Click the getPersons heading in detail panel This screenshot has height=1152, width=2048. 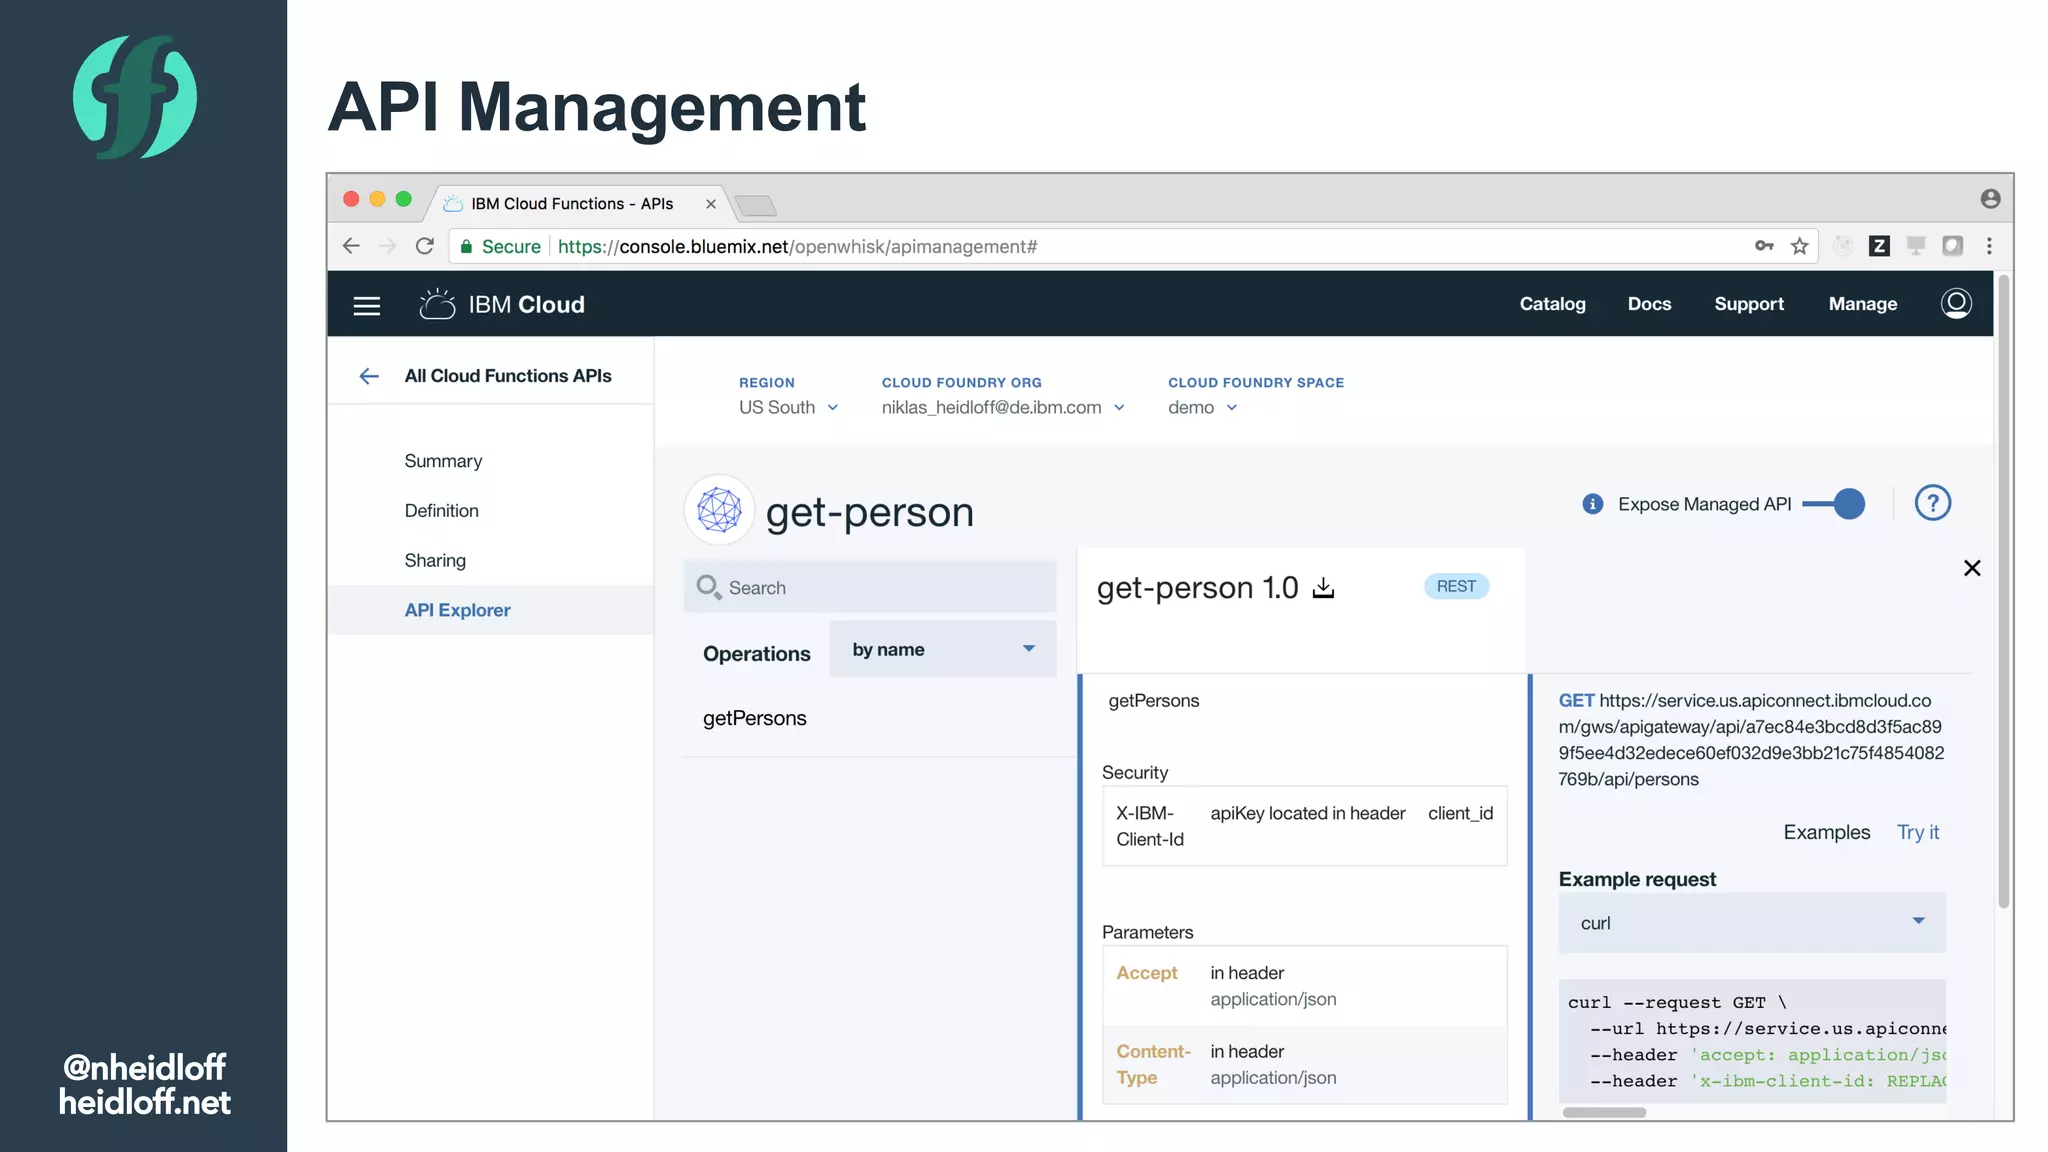pos(1153,701)
